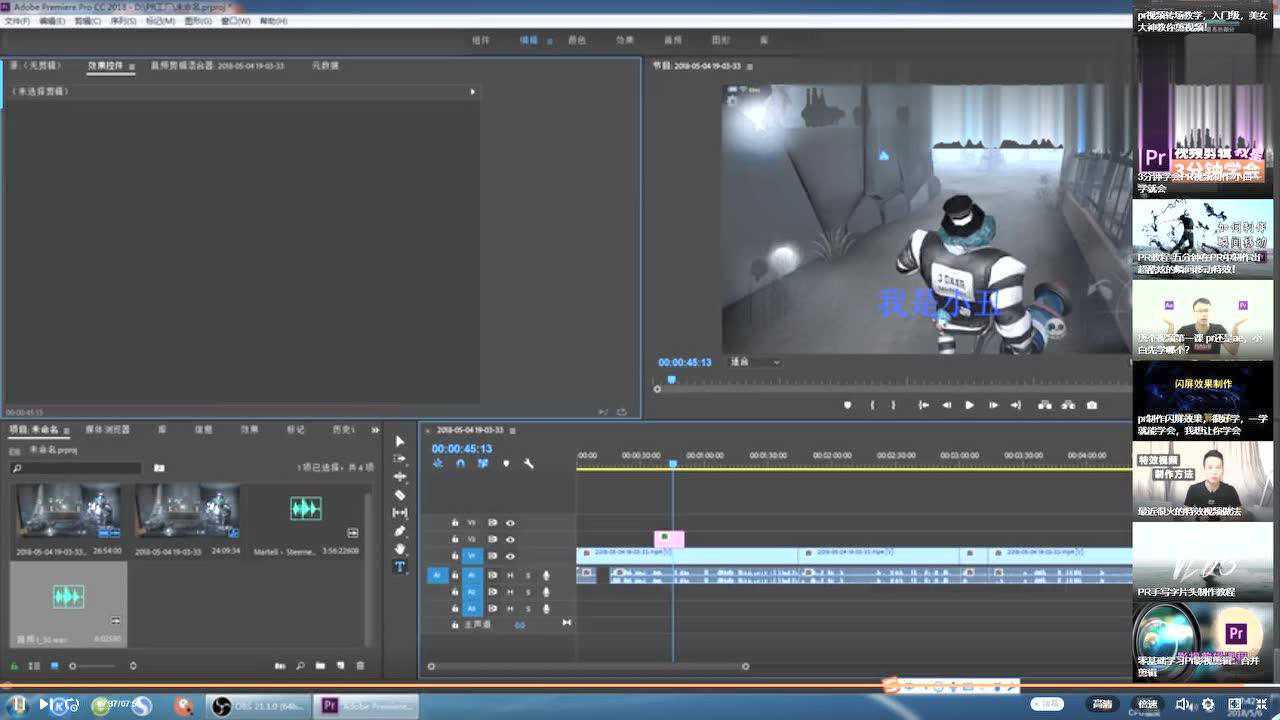
Task: Step forward one frame
Action: tap(993, 405)
